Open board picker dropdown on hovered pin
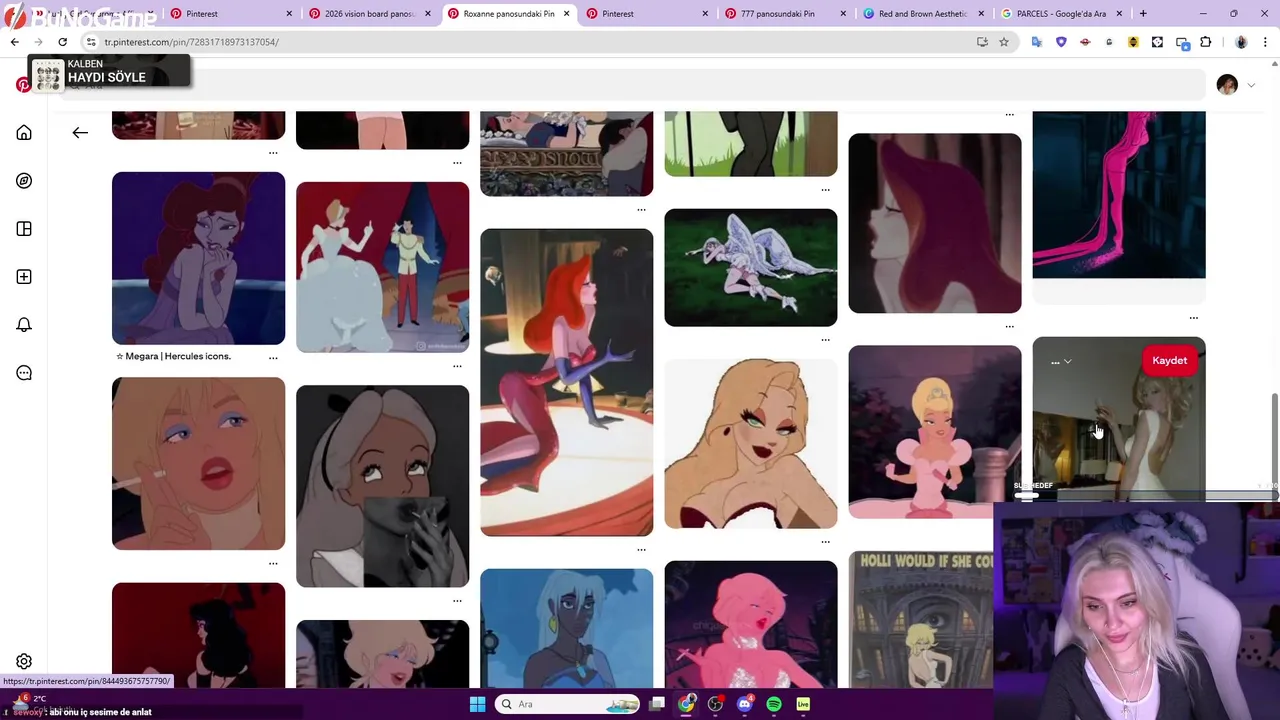The height and width of the screenshot is (720, 1280). tap(1061, 361)
